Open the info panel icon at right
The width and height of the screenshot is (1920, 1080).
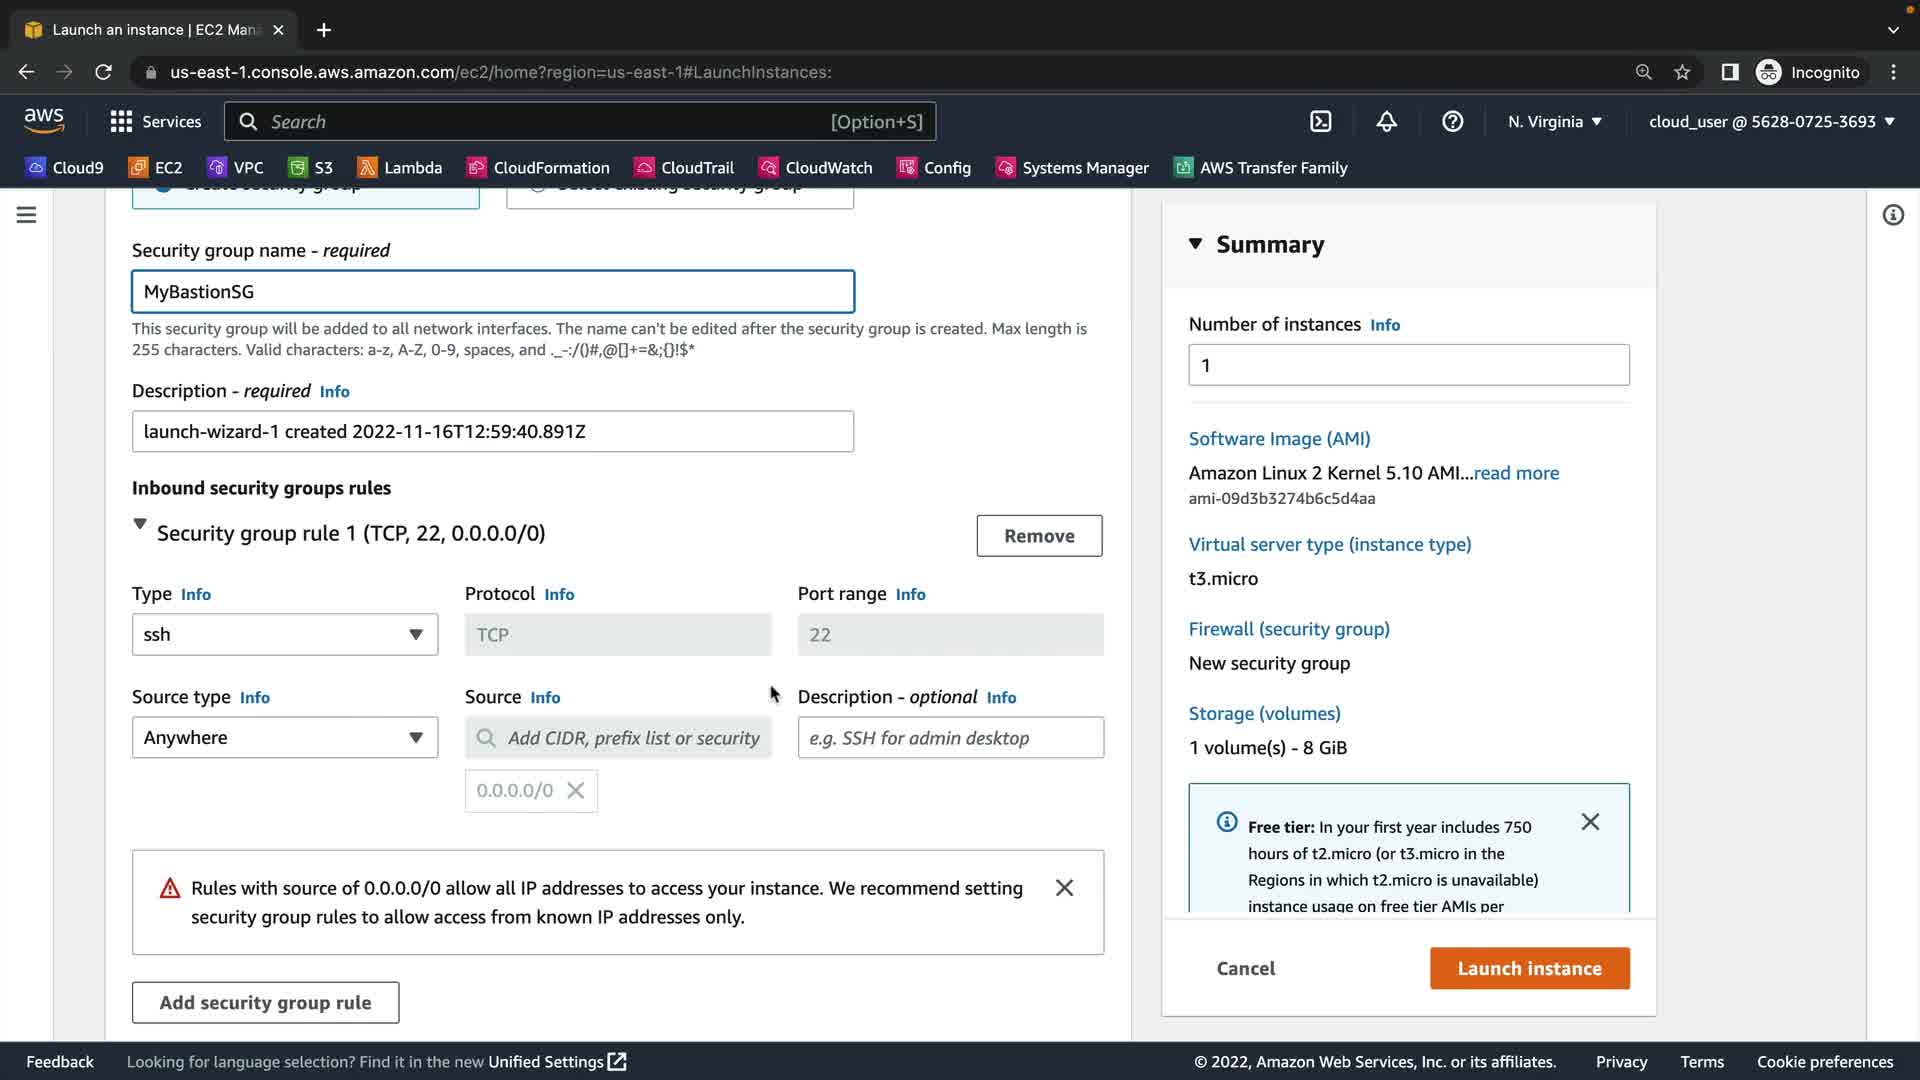click(x=1892, y=215)
